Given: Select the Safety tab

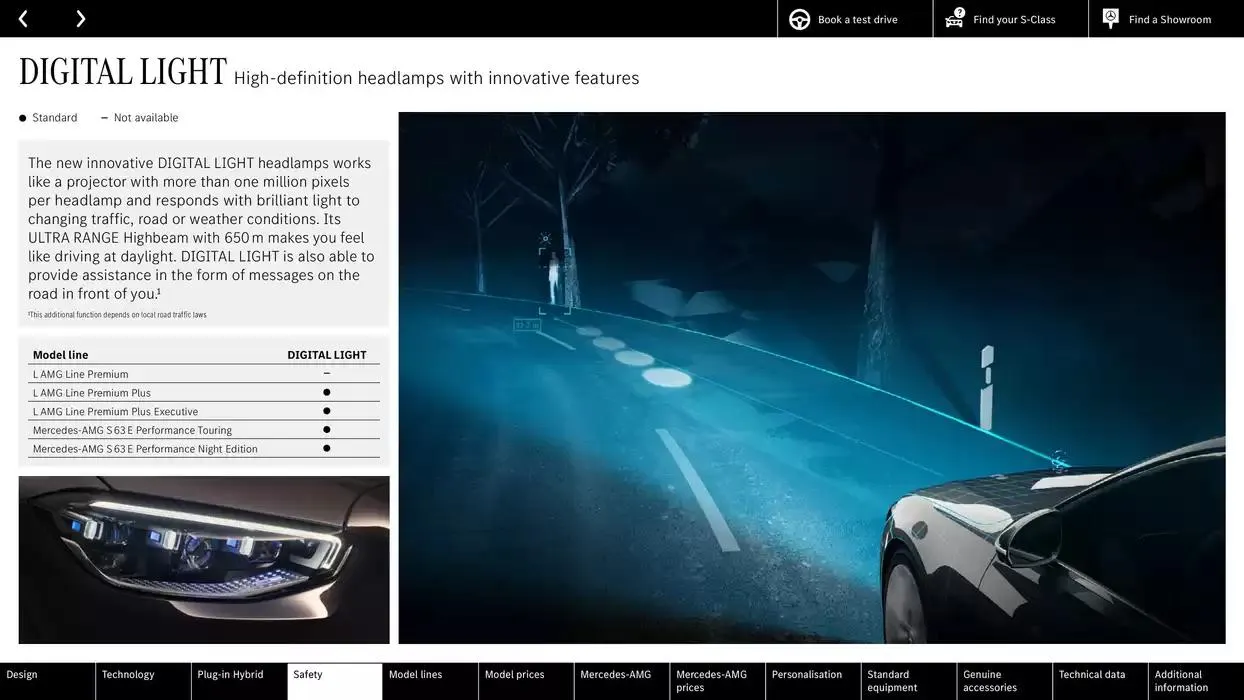Looking at the screenshot, I should click(335, 681).
